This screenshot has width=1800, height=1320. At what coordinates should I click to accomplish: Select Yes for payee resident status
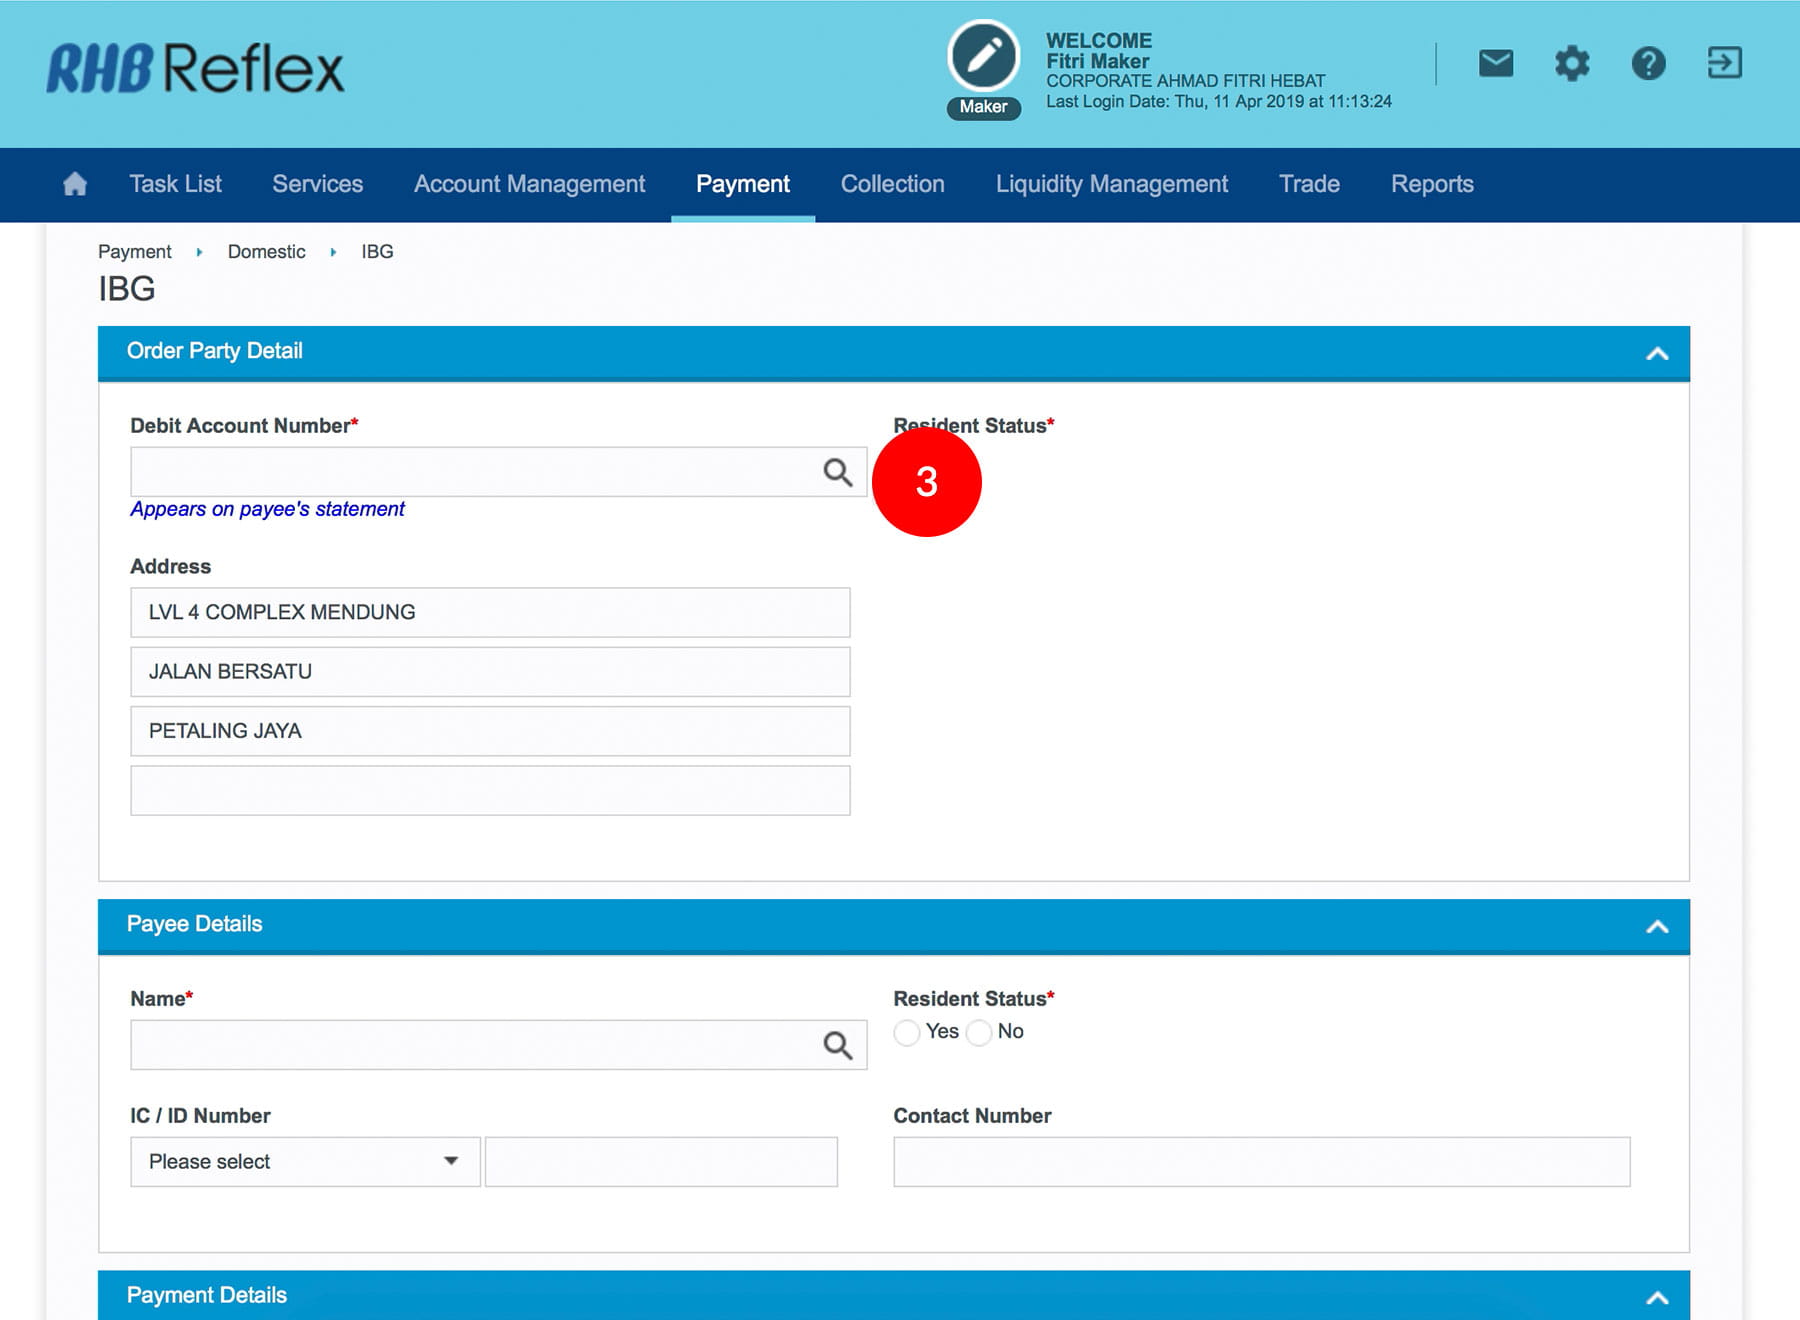(907, 1032)
